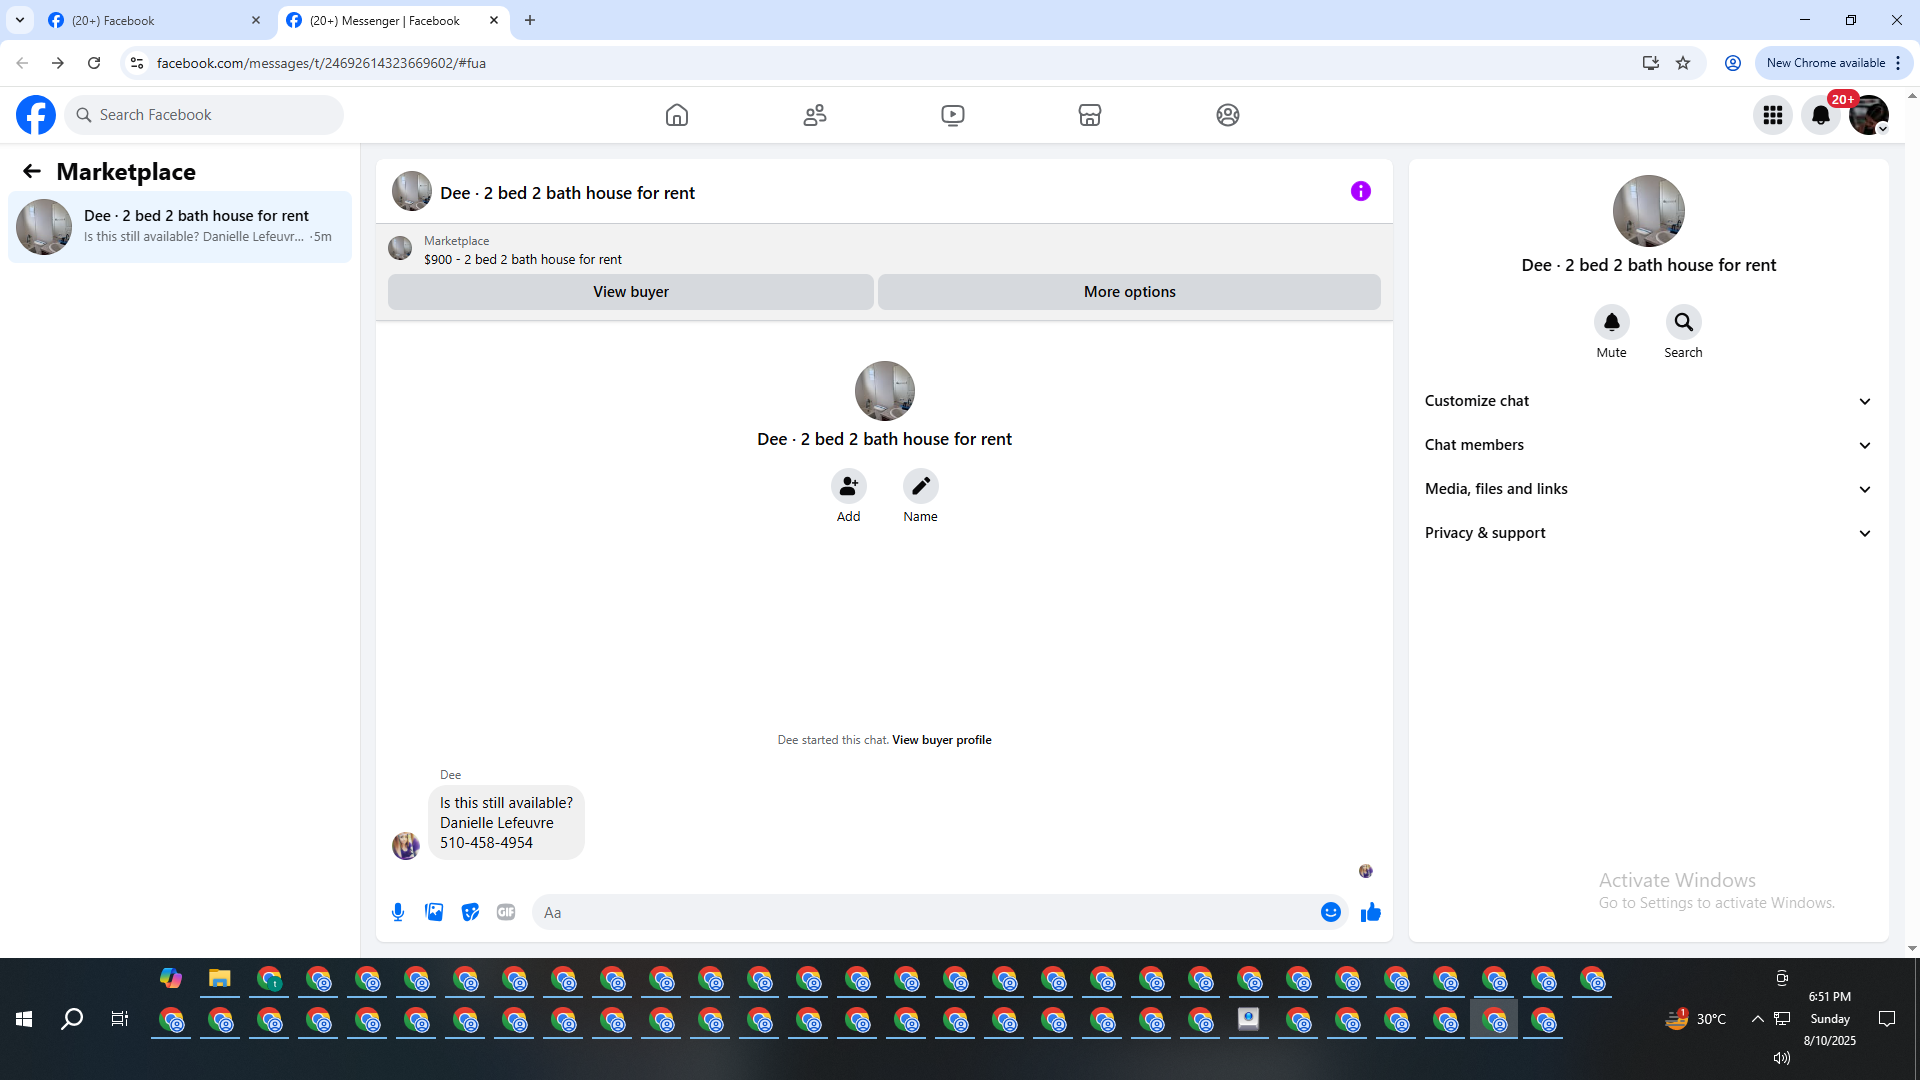
Task: Open the GIF picker icon
Action: click(x=506, y=912)
